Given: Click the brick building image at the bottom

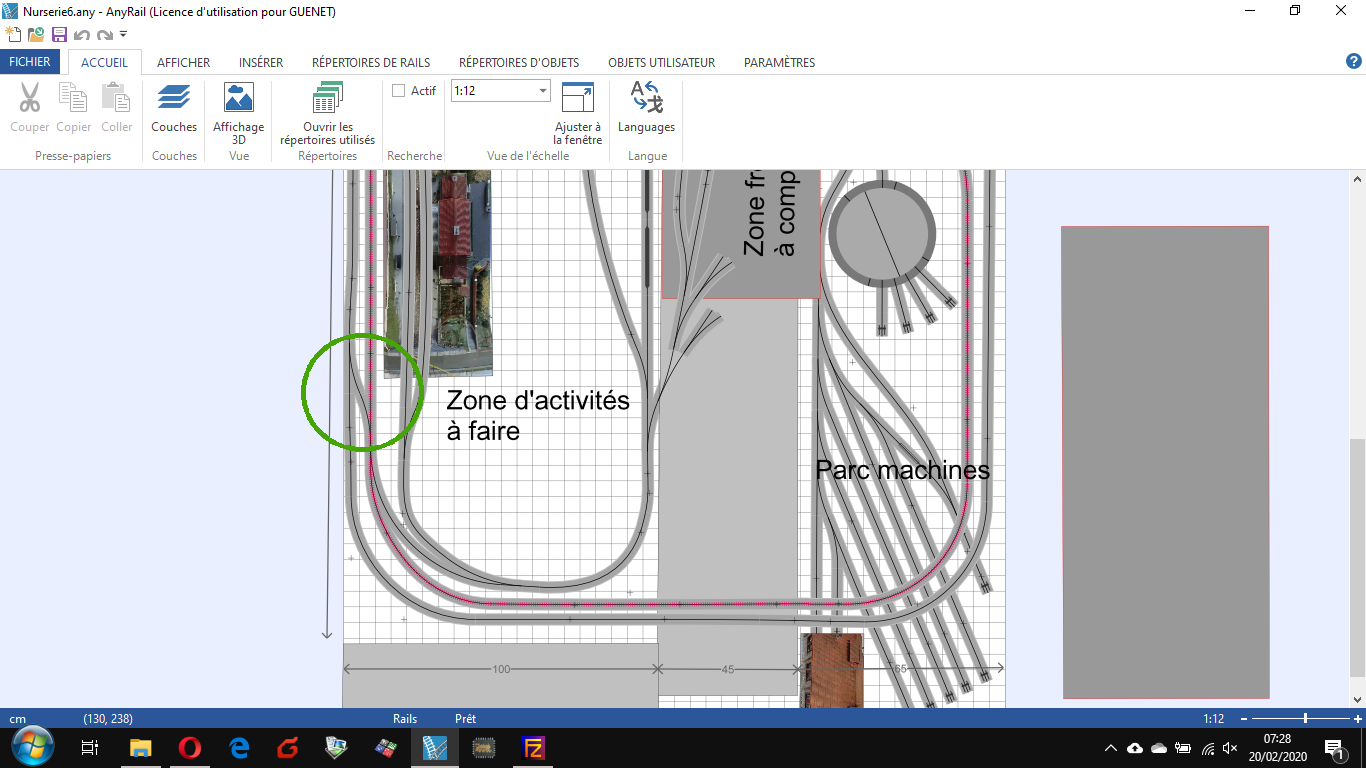Looking at the screenshot, I should click(x=833, y=670).
